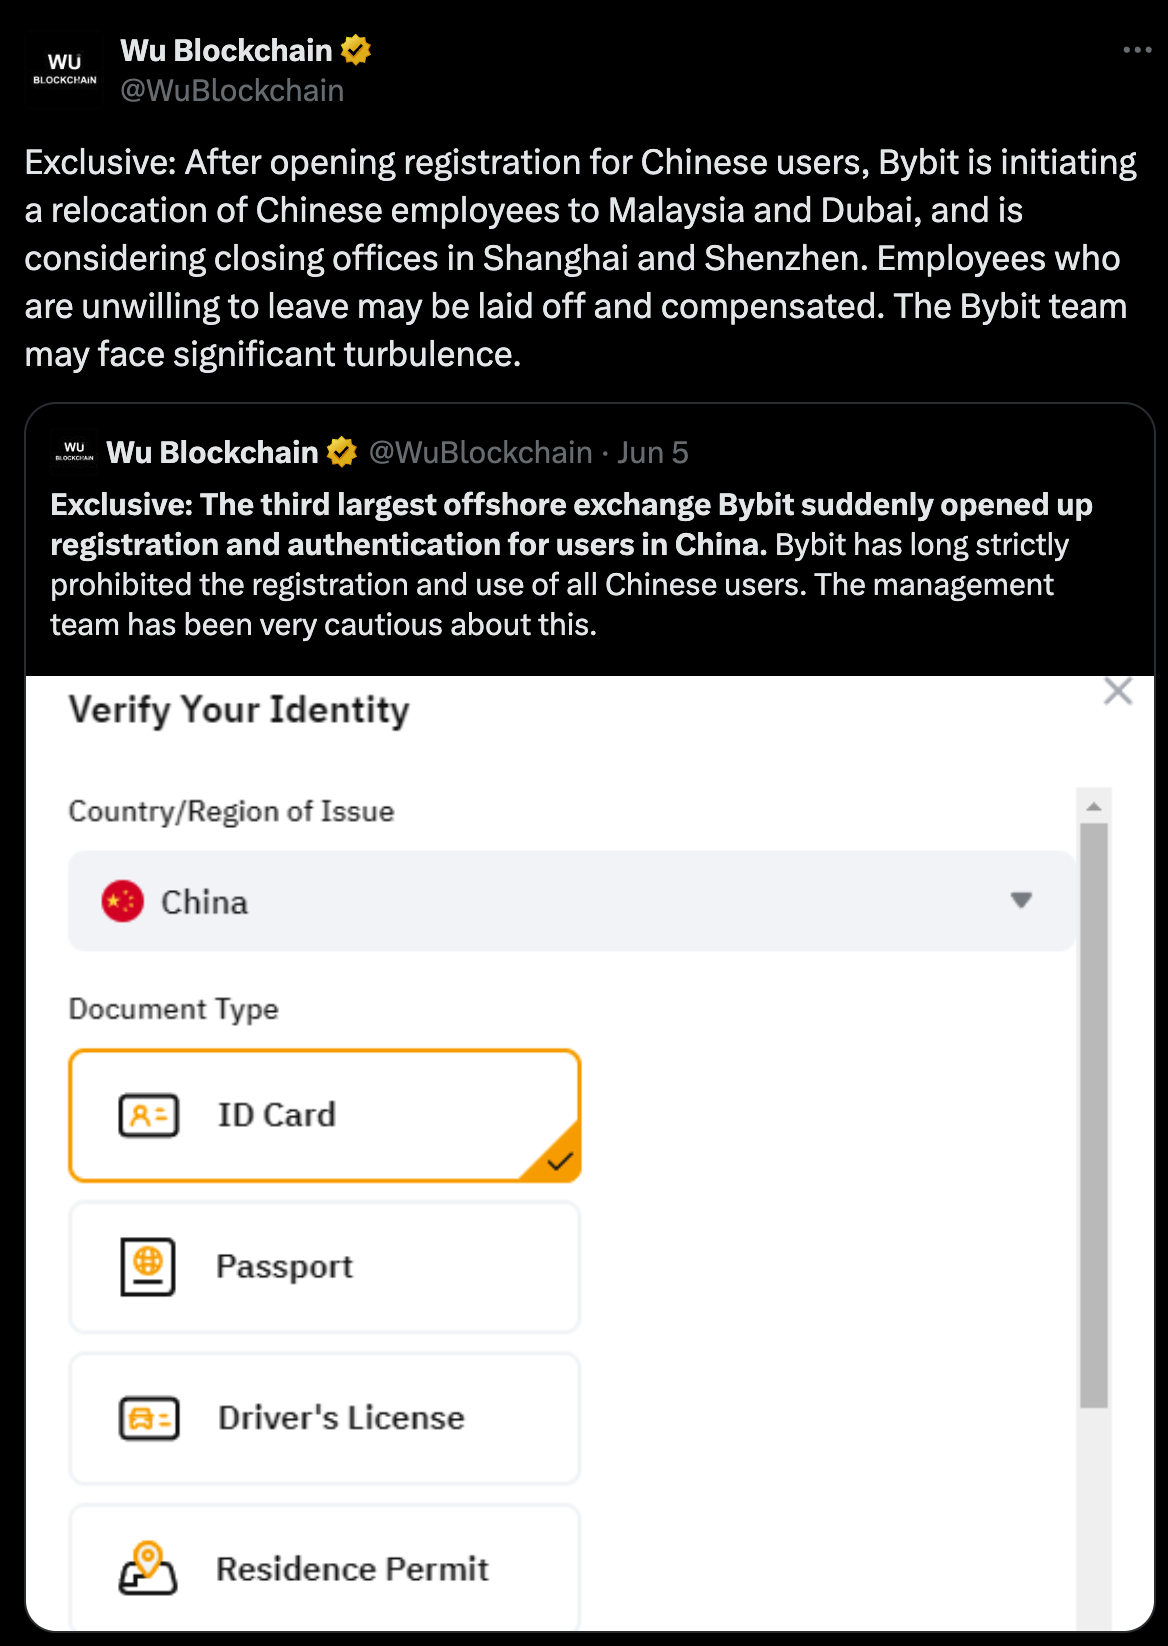Screen dimensions: 1168x1646
Task: Click the gold verified badge beside Wu Blockchain
Action: pos(356,50)
